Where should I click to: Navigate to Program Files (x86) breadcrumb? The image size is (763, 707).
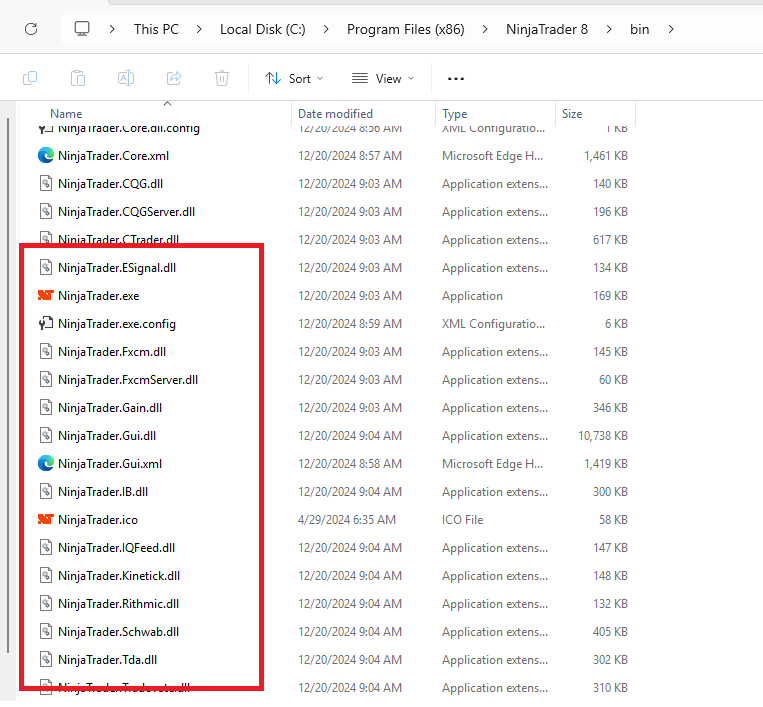pyautogui.click(x=406, y=29)
